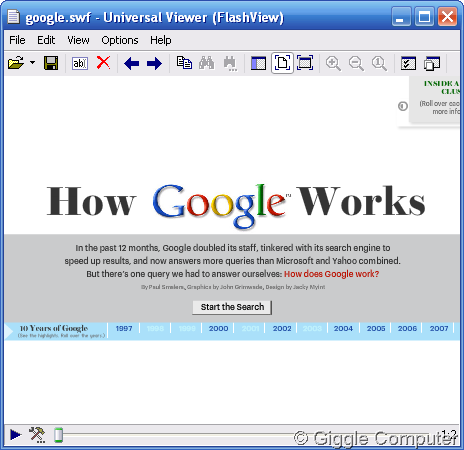Click the rename (ab|) toolbar icon
Image resolution: width=464 pixels, height=450 pixels.
(x=80, y=63)
